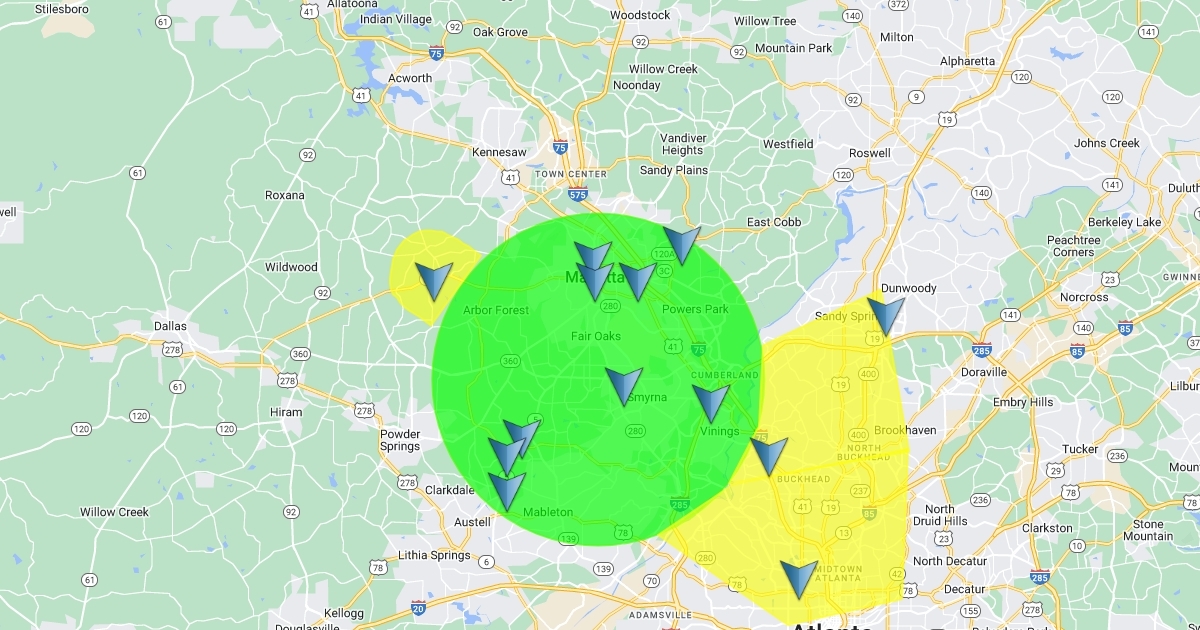Open the marker beside the Buckhead I-75 shield
Screen dimensions: 1200x630
[x=769, y=456]
